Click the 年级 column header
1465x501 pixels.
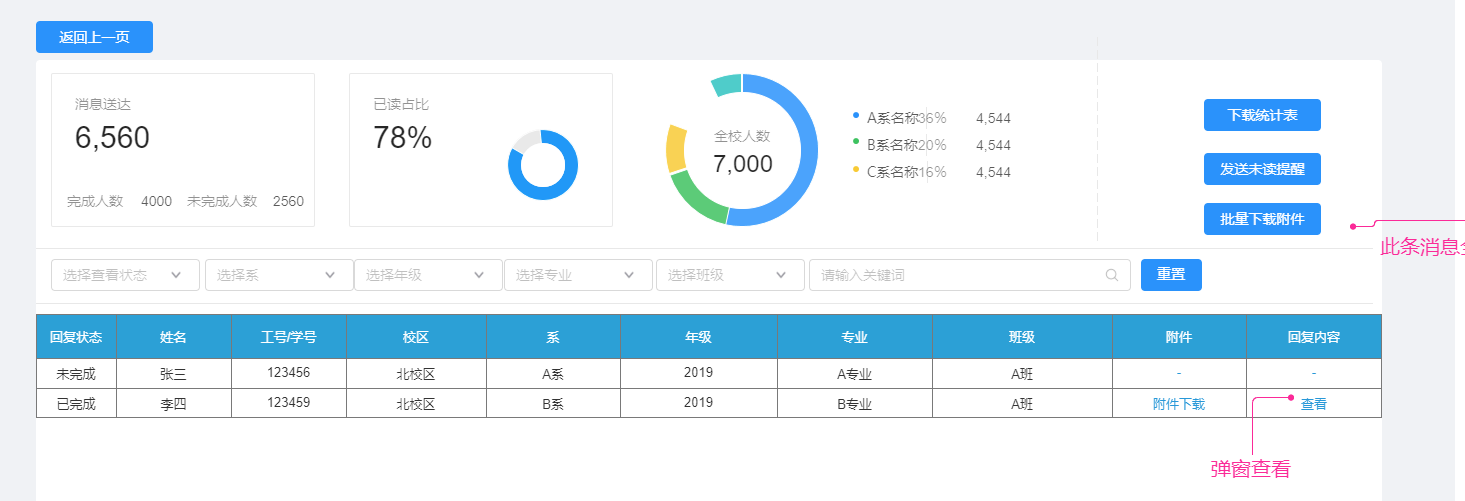698,337
